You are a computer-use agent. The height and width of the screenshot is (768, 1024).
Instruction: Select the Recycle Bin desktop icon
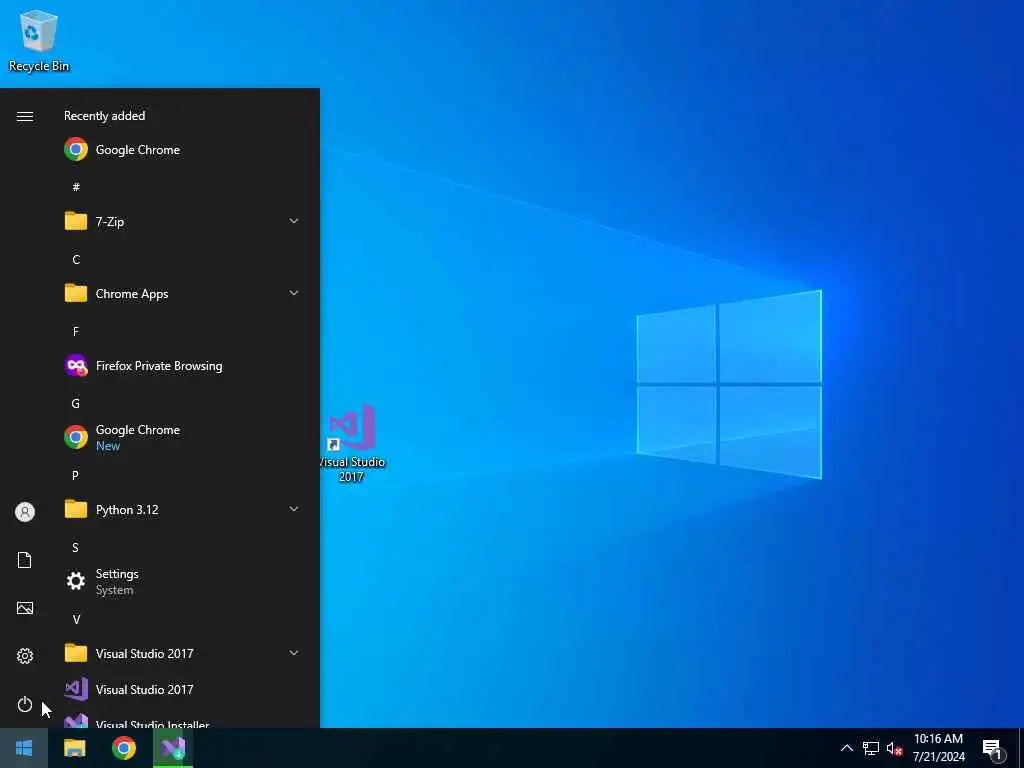tap(39, 40)
